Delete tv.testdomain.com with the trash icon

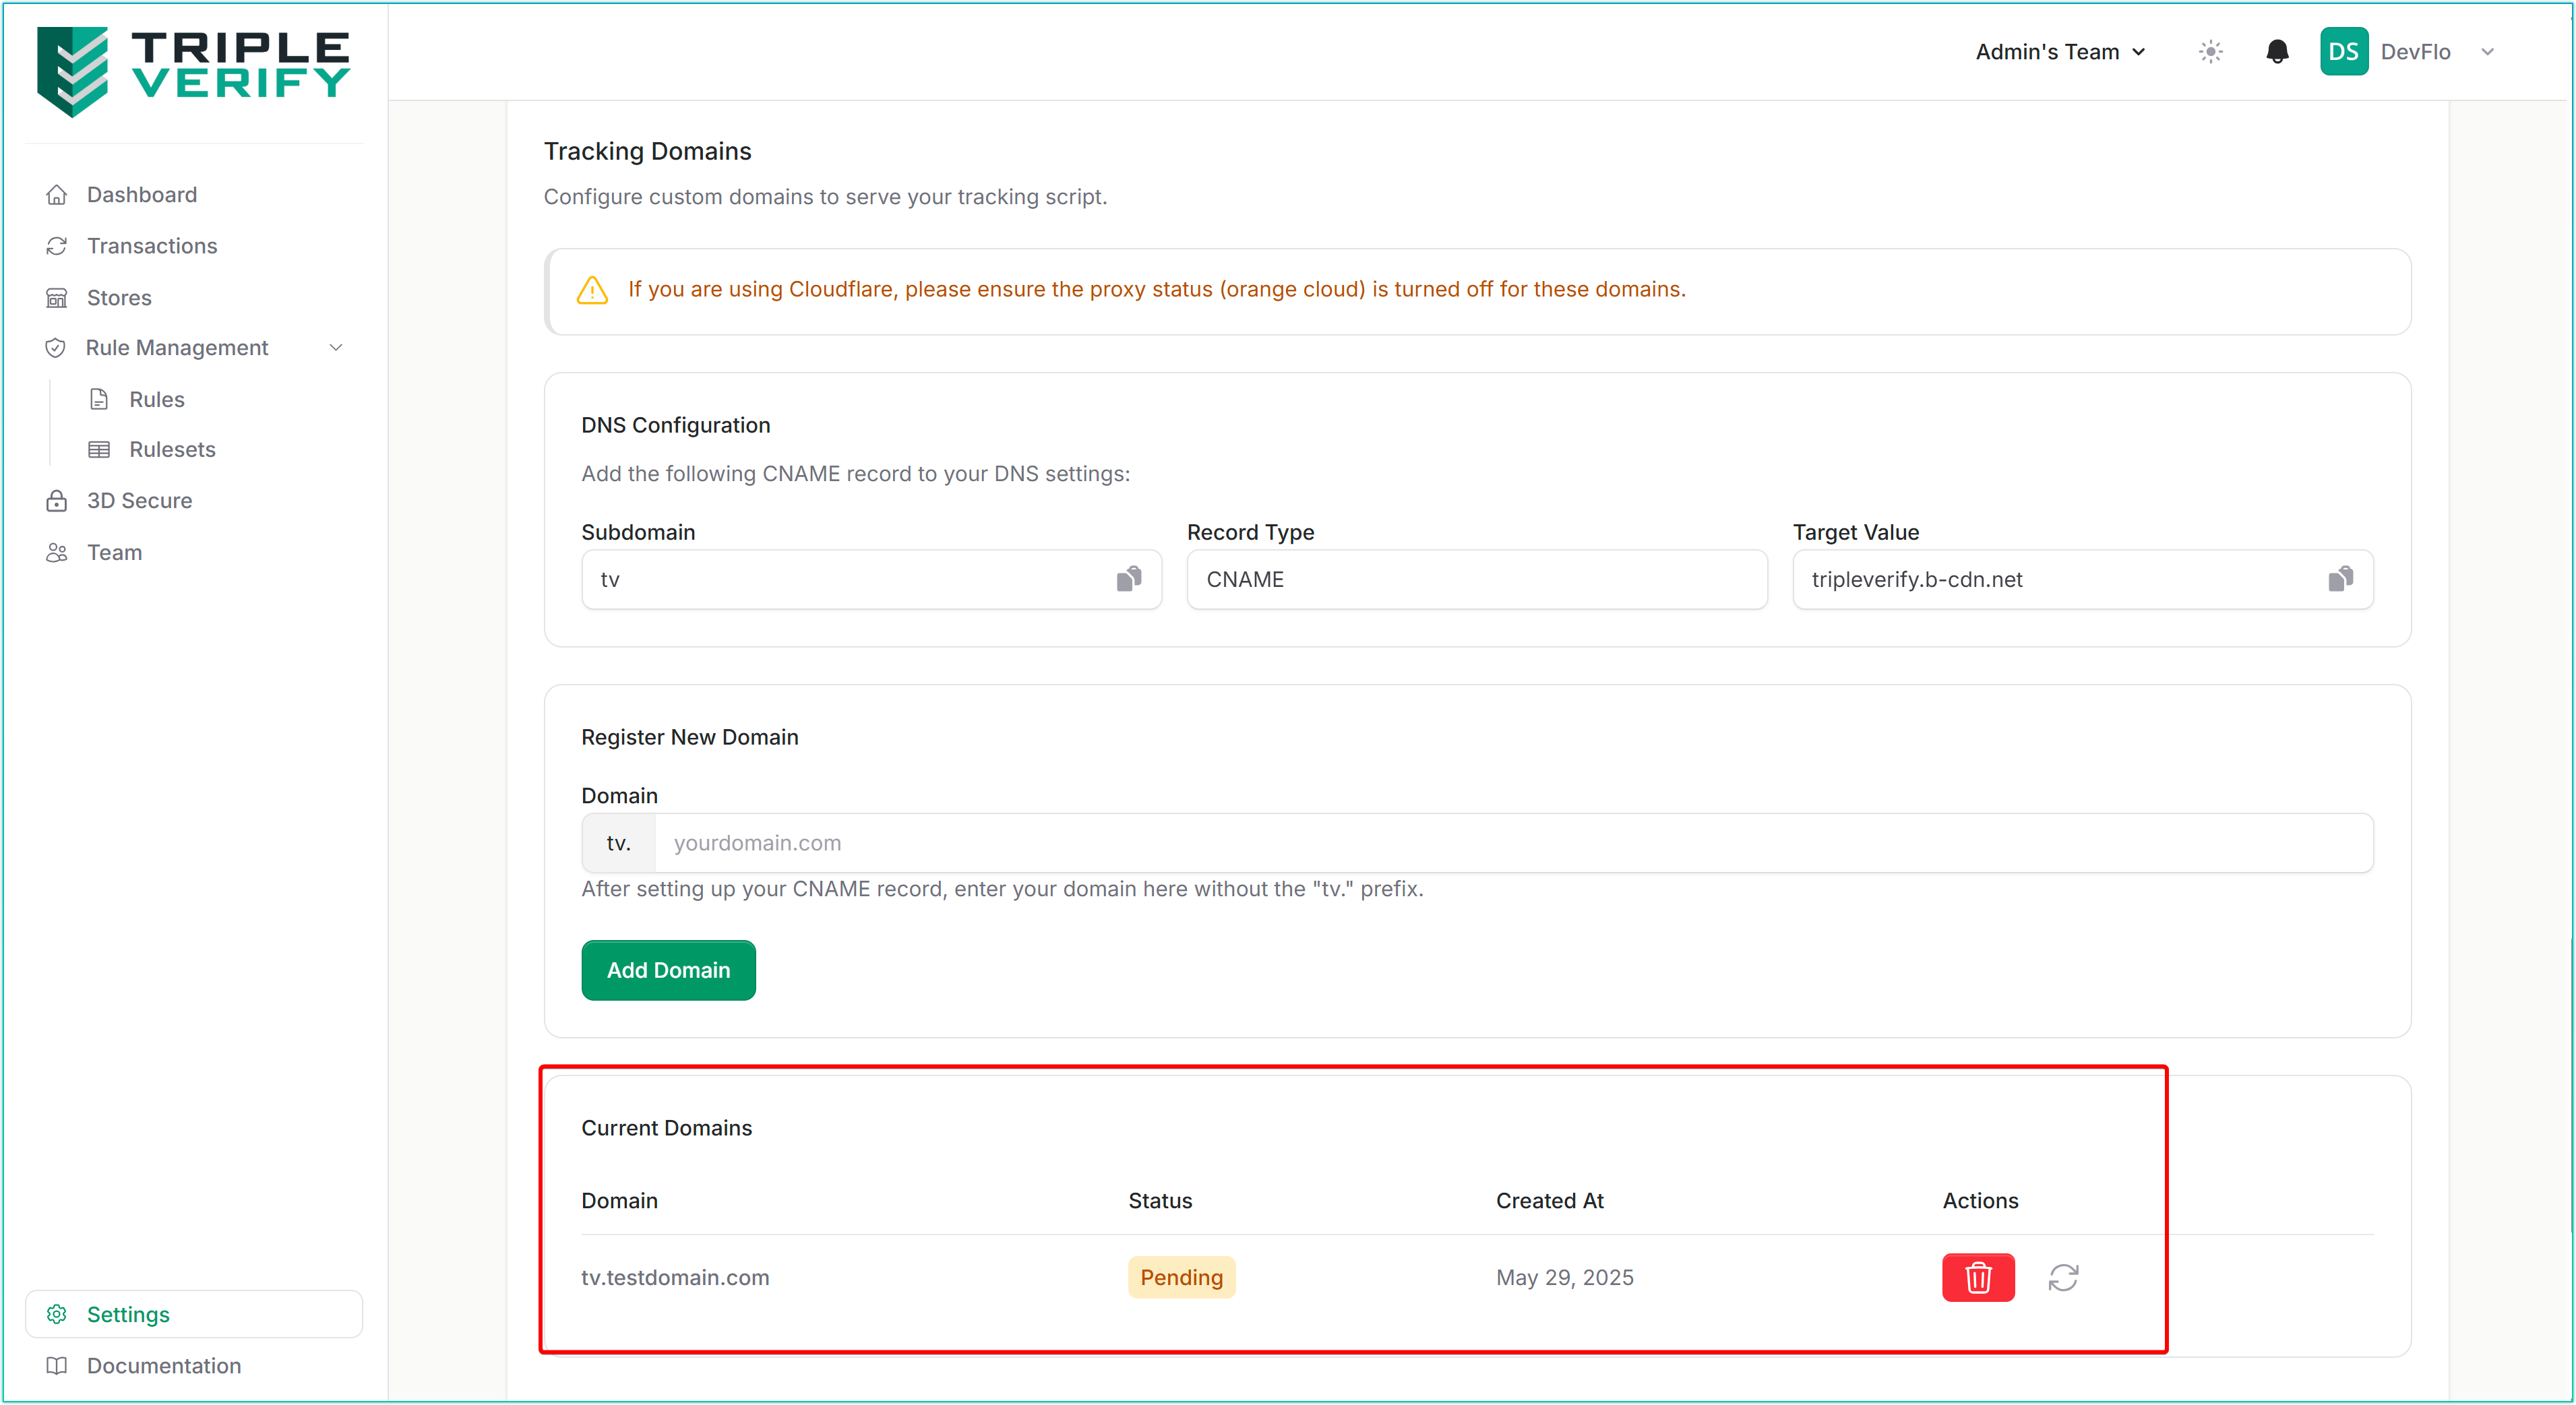(1977, 1277)
